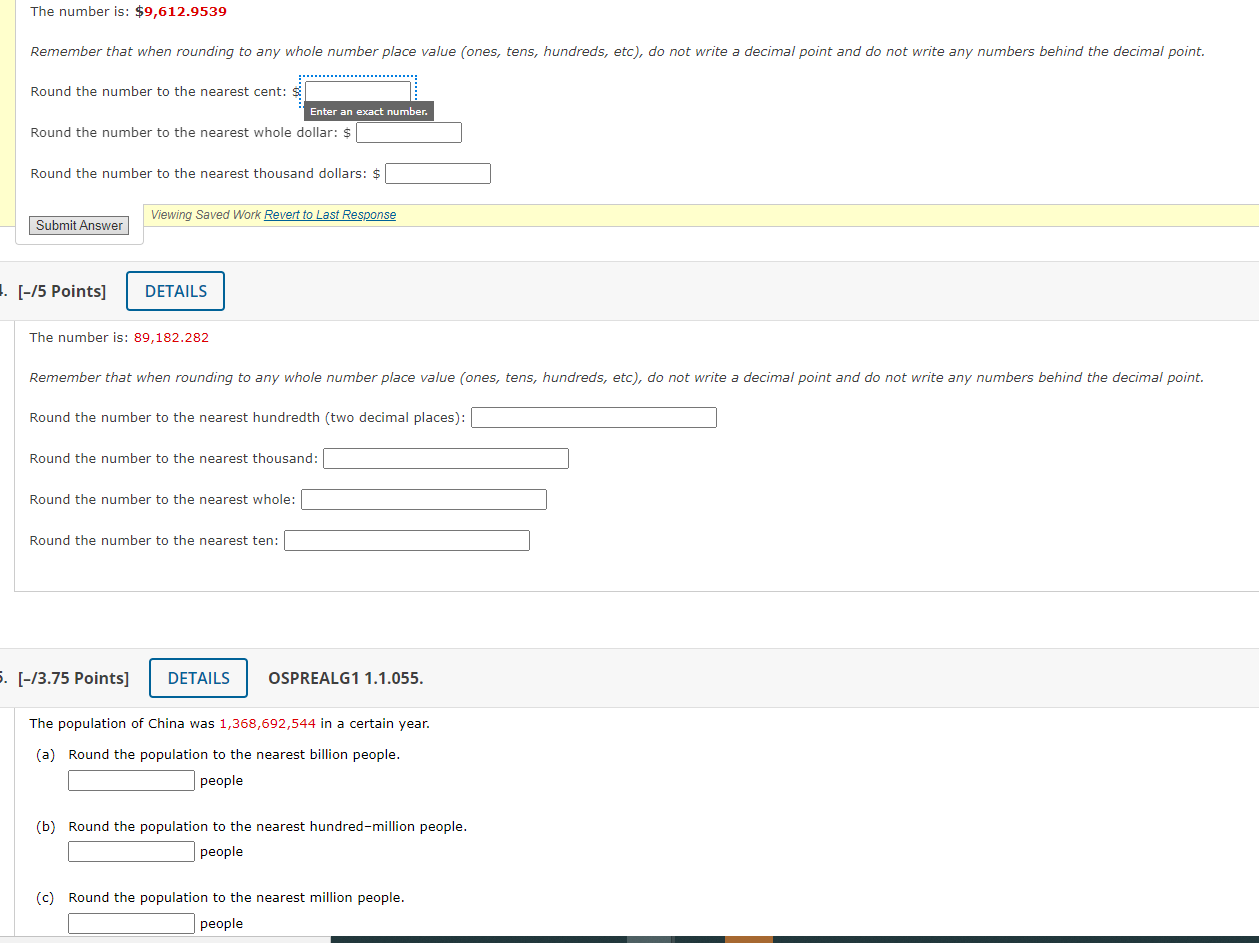Image resolution: width=1259 pixels, height=943 pixels.
Task: Click the horizontal scrollbar at the bottom
Action: coord(500,938)
